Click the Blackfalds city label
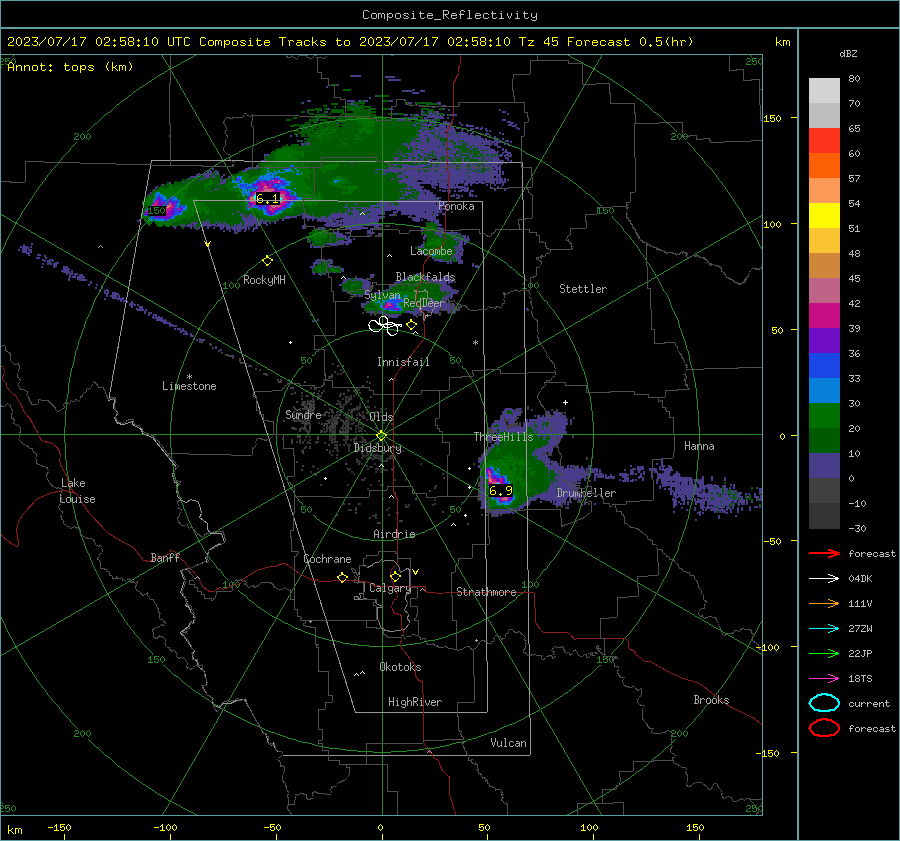 pyautogui.click(x=425, y=277)
